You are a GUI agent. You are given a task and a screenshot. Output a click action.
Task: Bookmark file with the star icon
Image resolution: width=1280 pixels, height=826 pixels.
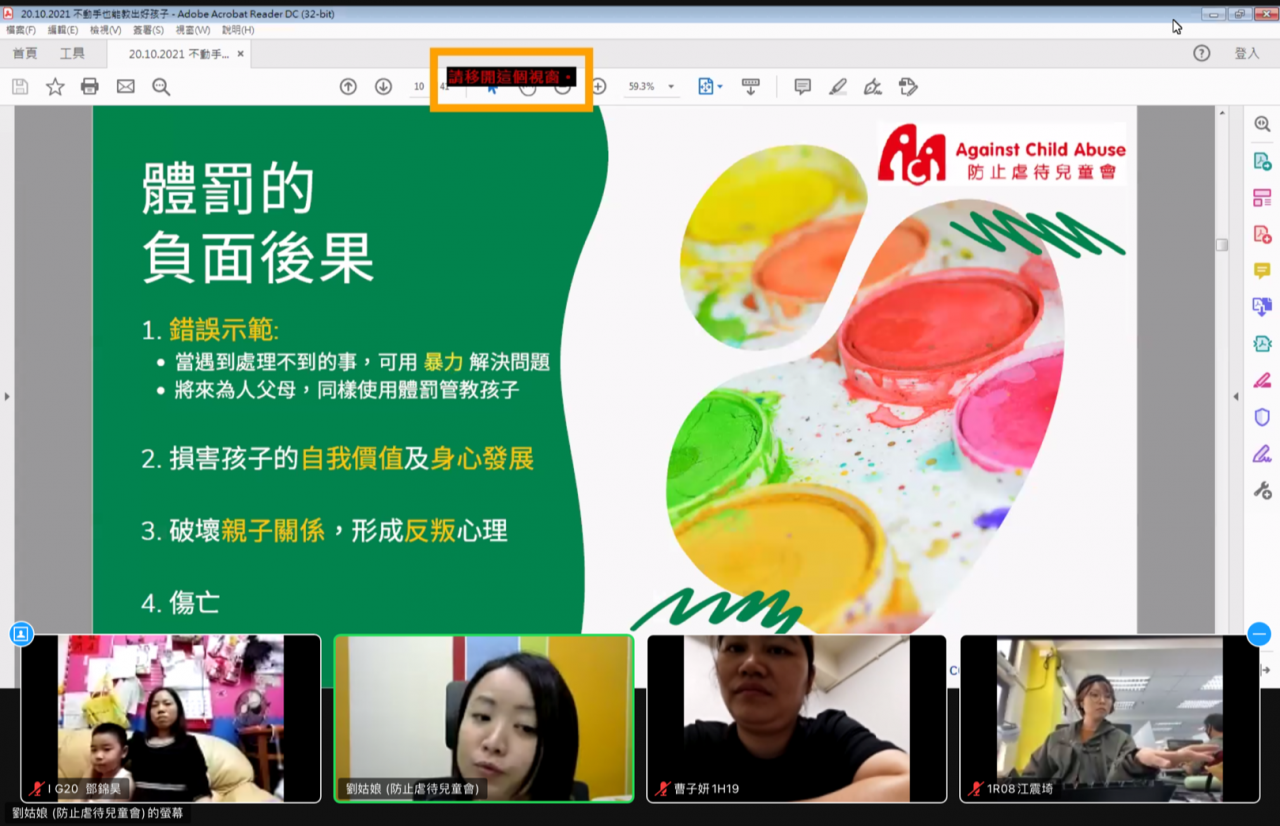(x=55, y=87)
